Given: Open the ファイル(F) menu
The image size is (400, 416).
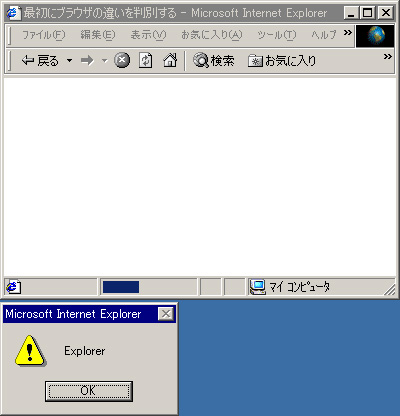Looking at the screenshot, I should tap(43, 35).
